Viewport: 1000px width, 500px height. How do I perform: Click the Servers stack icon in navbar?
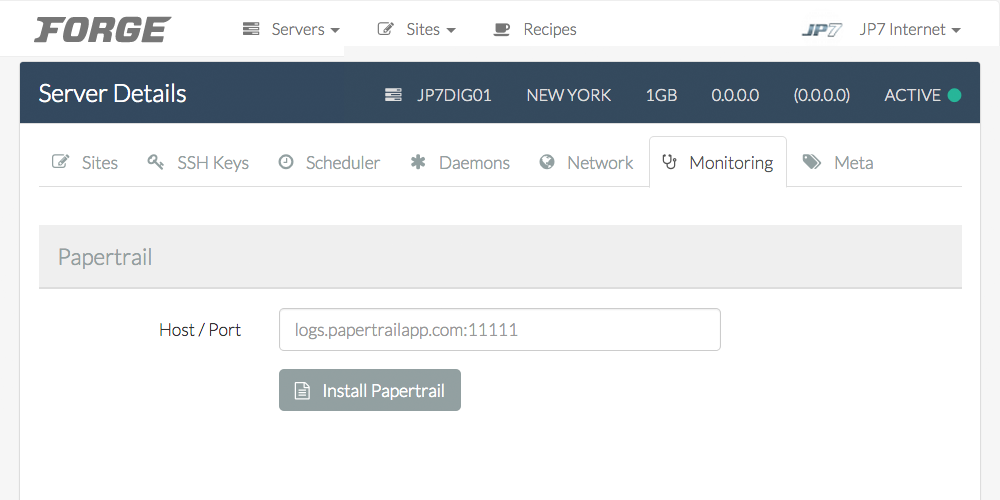251,29
